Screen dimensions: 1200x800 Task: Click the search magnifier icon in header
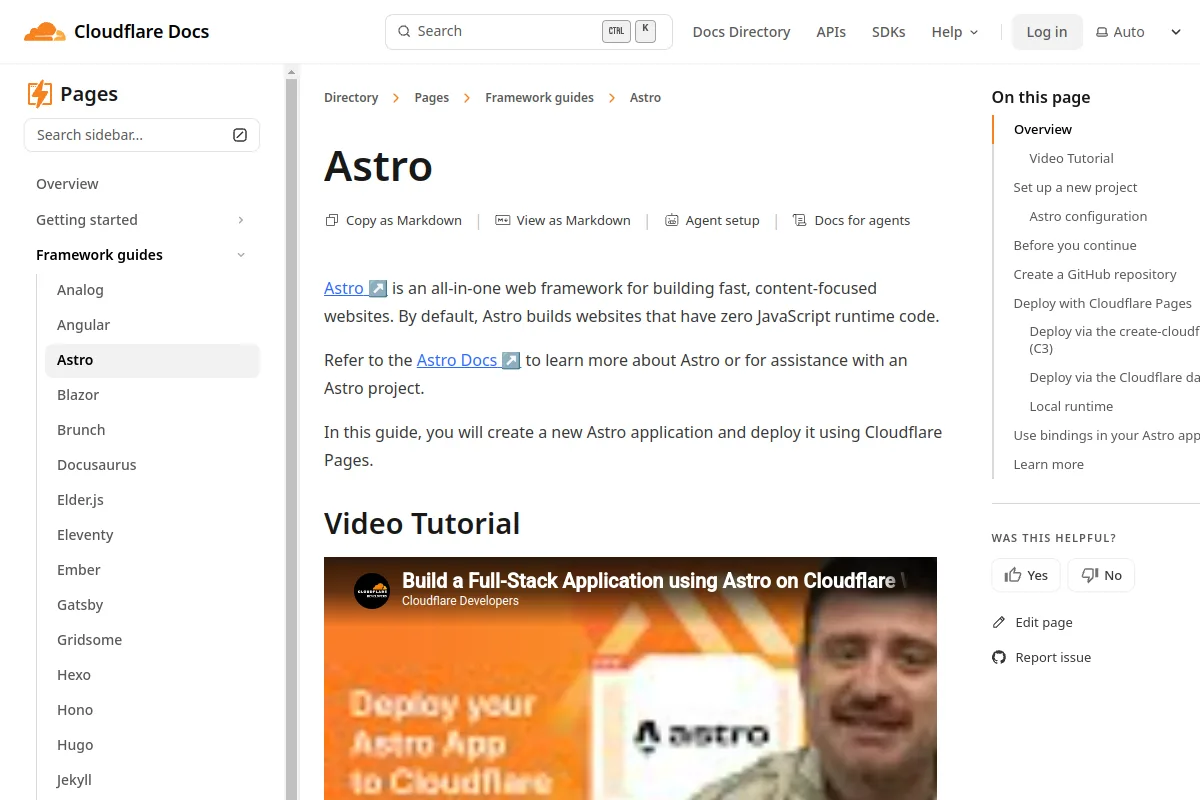click(x=404, y=31)
